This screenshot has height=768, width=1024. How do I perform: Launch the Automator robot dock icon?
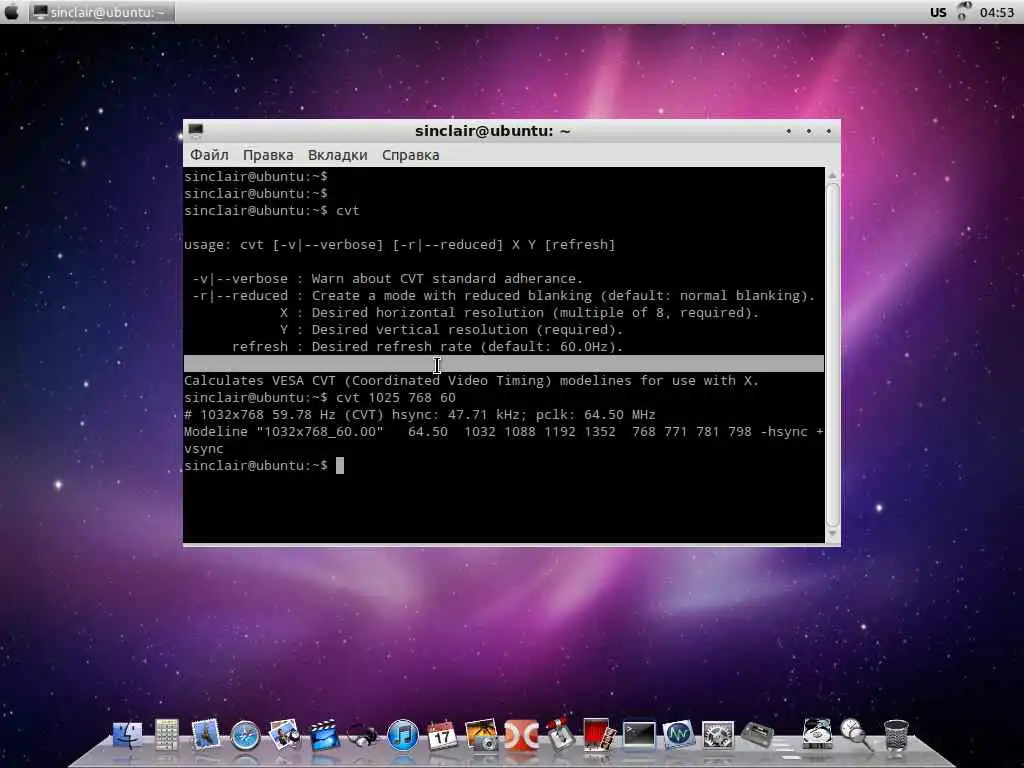(x=559, y=735)
